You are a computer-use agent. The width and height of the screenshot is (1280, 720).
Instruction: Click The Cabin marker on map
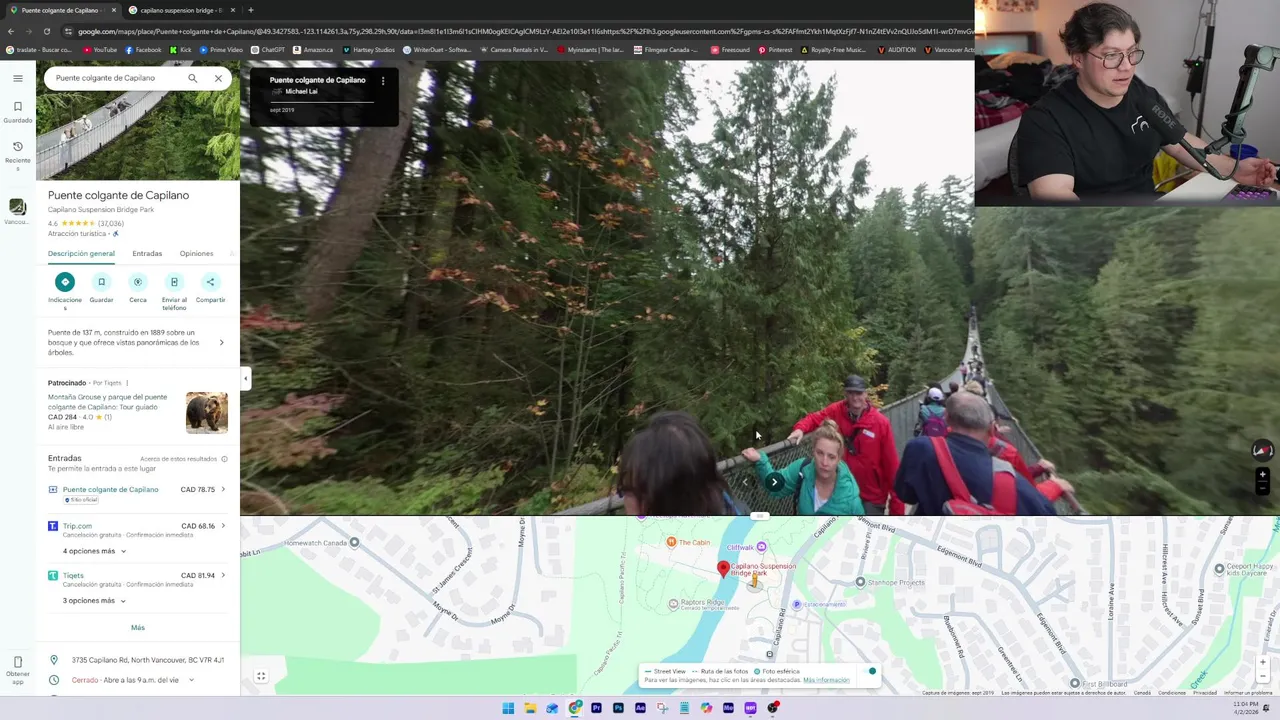pyautogui.click(x=672, y=542)
